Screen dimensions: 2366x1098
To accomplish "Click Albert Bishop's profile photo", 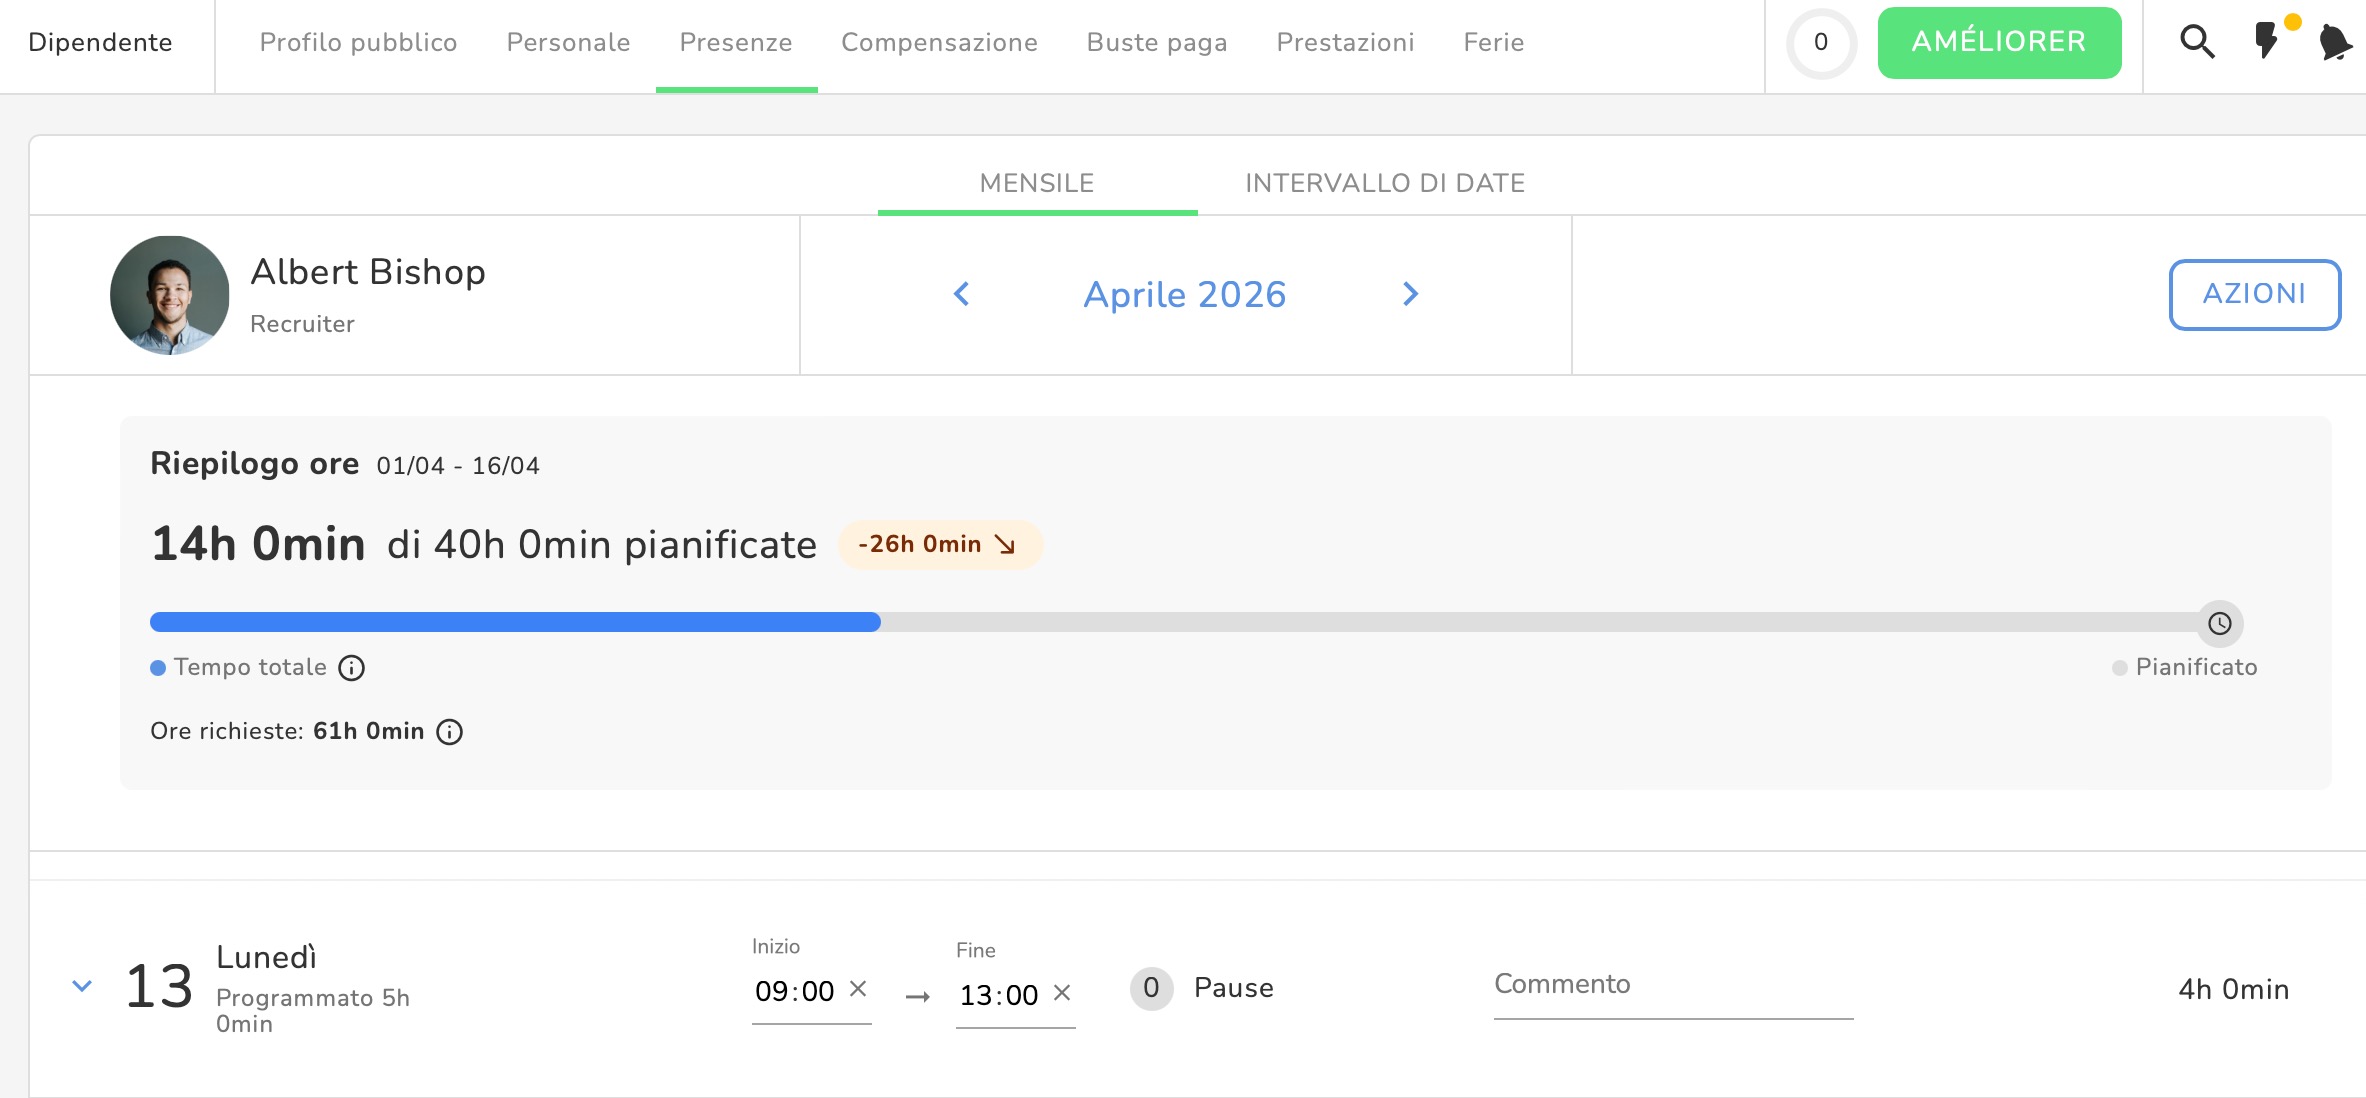I will click(x=170, y=295).
